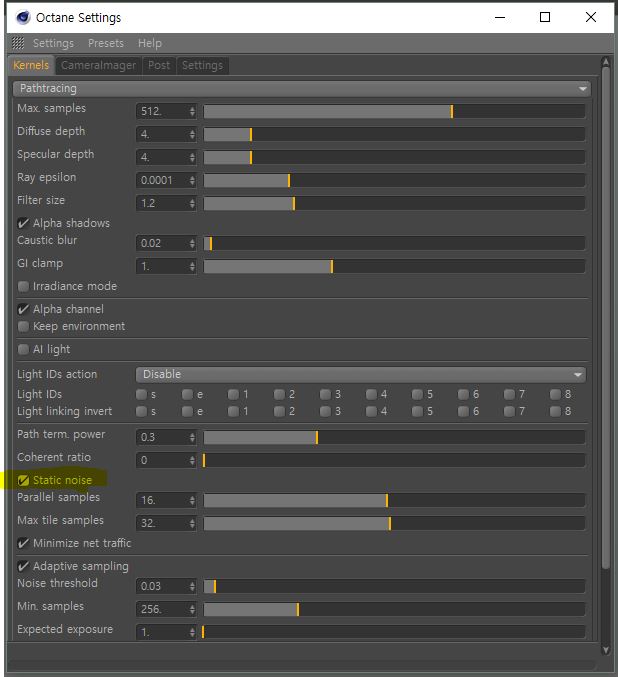The height and width of the screenshot is (677, 618).
Task: Check Light linking invert checkbox 1
Action: point(233,411)
